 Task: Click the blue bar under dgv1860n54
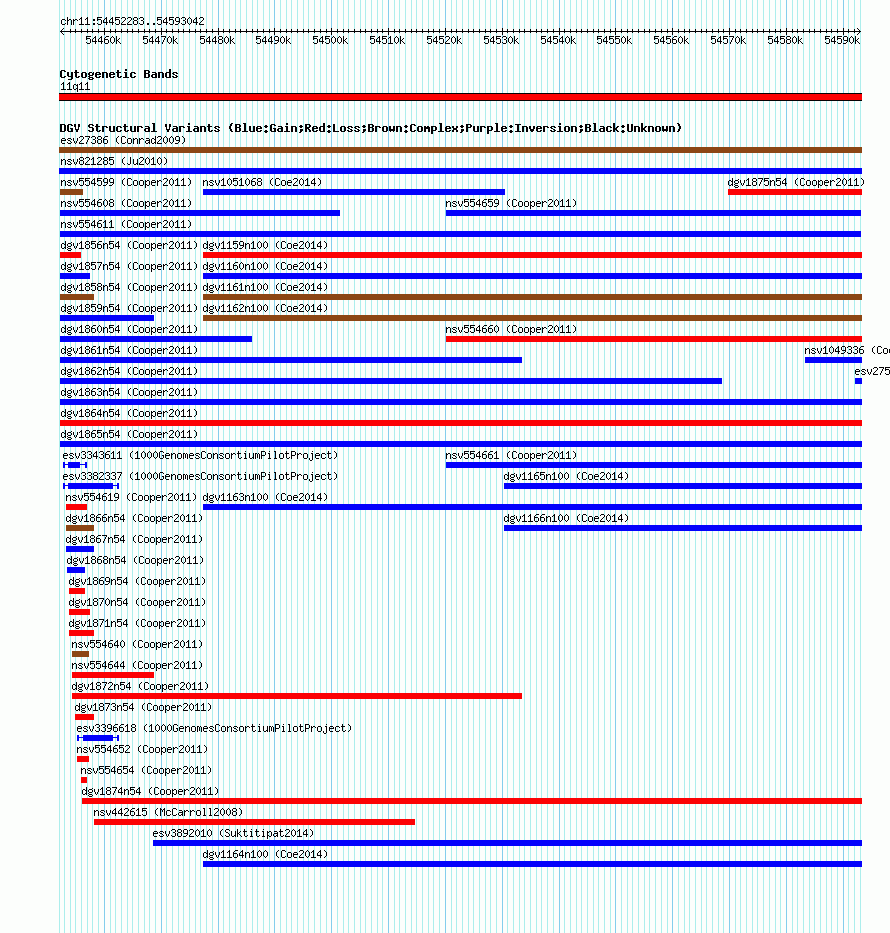click(156, 339)
